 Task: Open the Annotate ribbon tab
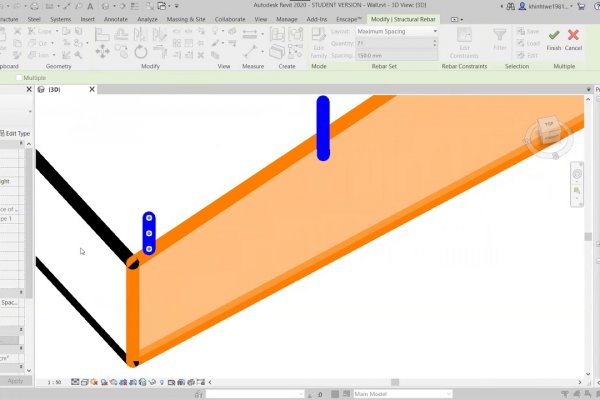point(116,19)
